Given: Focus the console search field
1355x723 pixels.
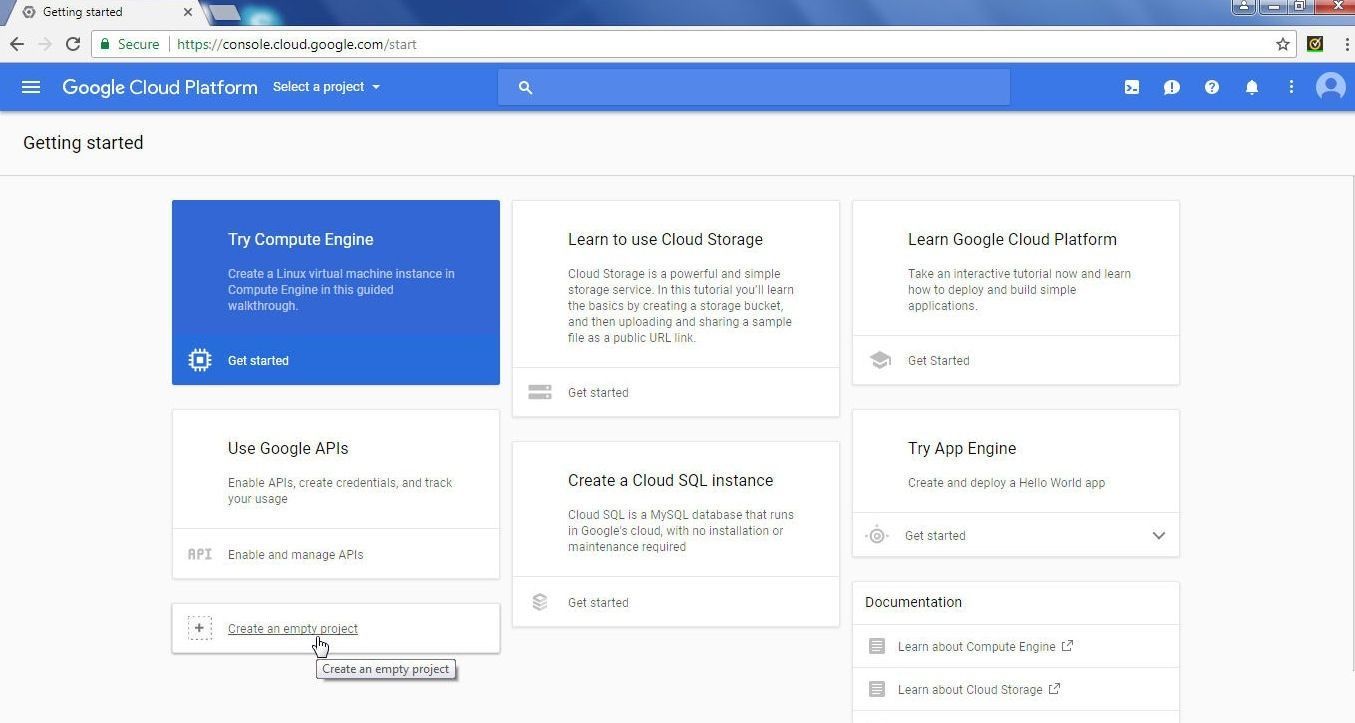Looking at the screenshot, I should tap(754, 87).
